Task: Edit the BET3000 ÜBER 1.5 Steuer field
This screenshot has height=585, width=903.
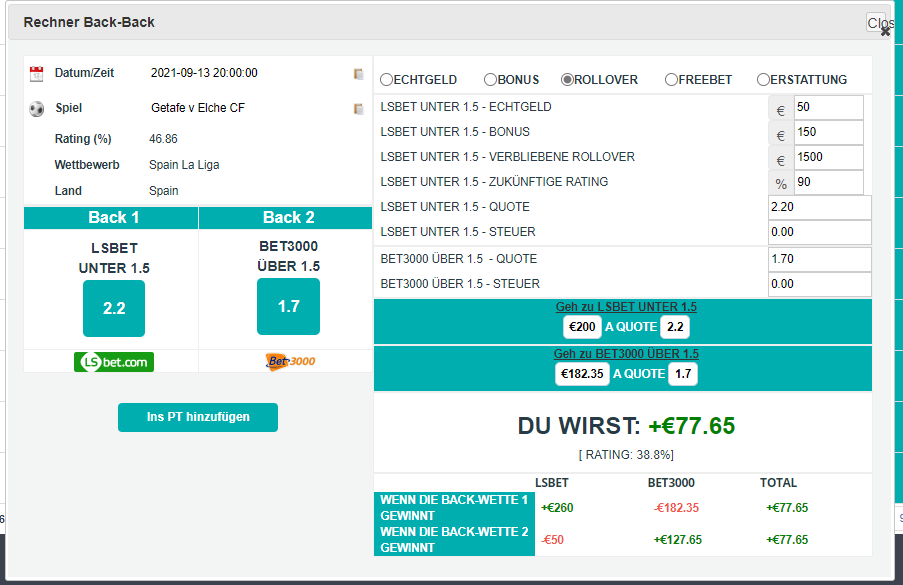Action: pos(819,284)
